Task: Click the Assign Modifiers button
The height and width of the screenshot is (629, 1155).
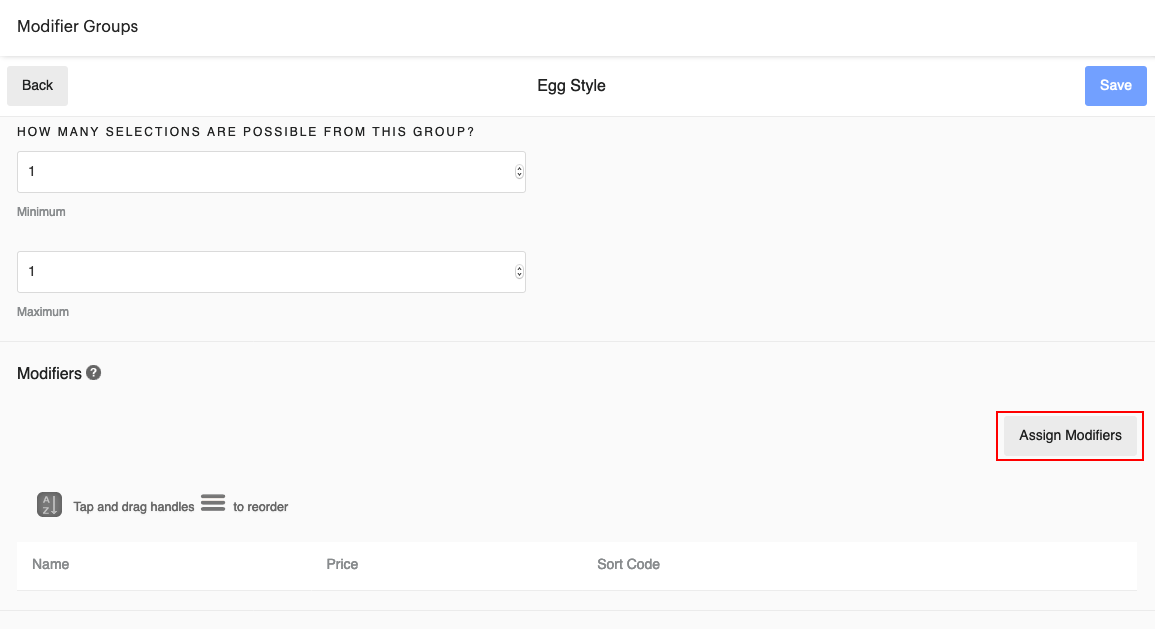Action: point(1069,435)
